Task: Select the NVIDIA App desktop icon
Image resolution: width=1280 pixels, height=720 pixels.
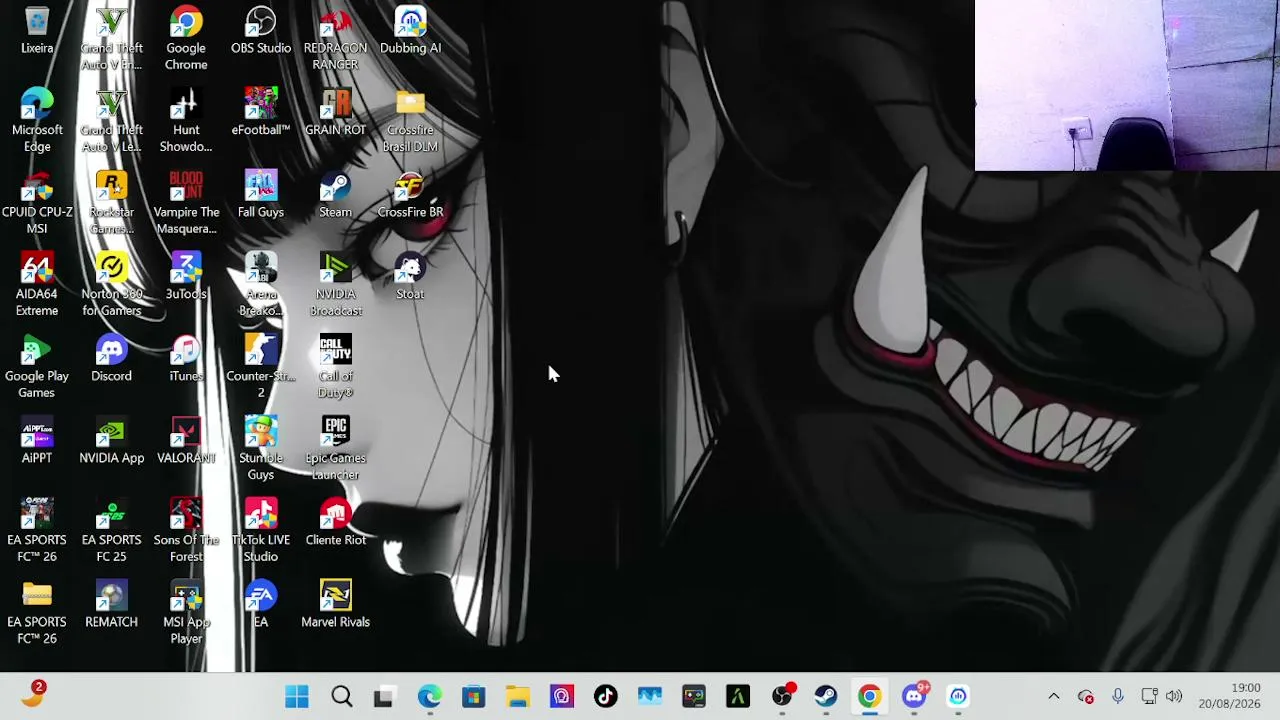Action: click(x=111, y=441)
